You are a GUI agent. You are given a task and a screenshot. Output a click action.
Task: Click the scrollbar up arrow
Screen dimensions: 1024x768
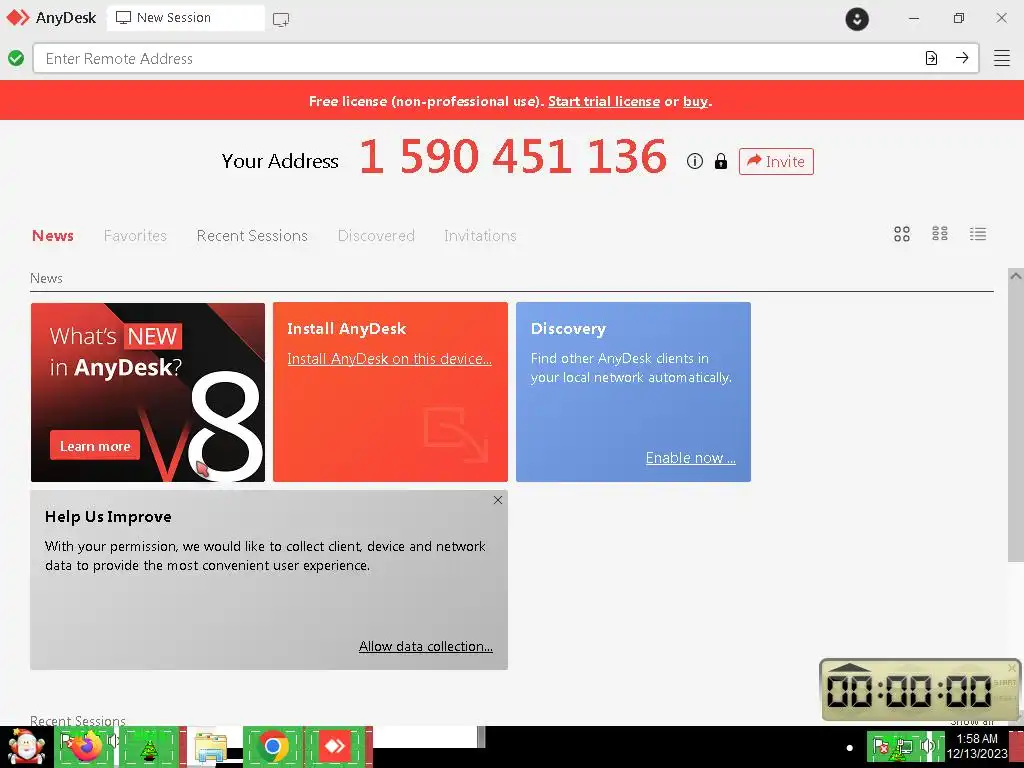[1016, 276]
